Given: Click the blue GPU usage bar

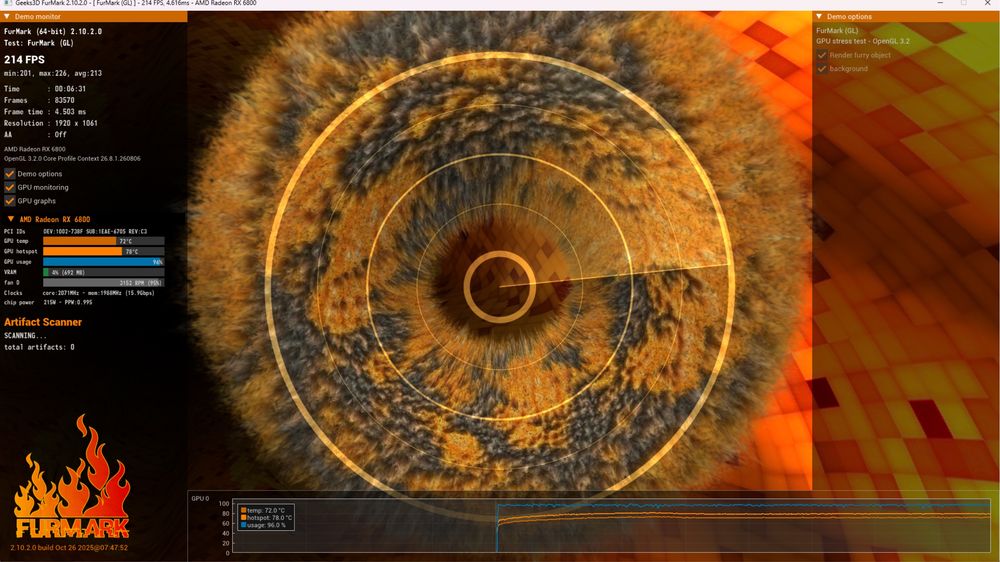Looking at the screenshot, I should (103, 262).
